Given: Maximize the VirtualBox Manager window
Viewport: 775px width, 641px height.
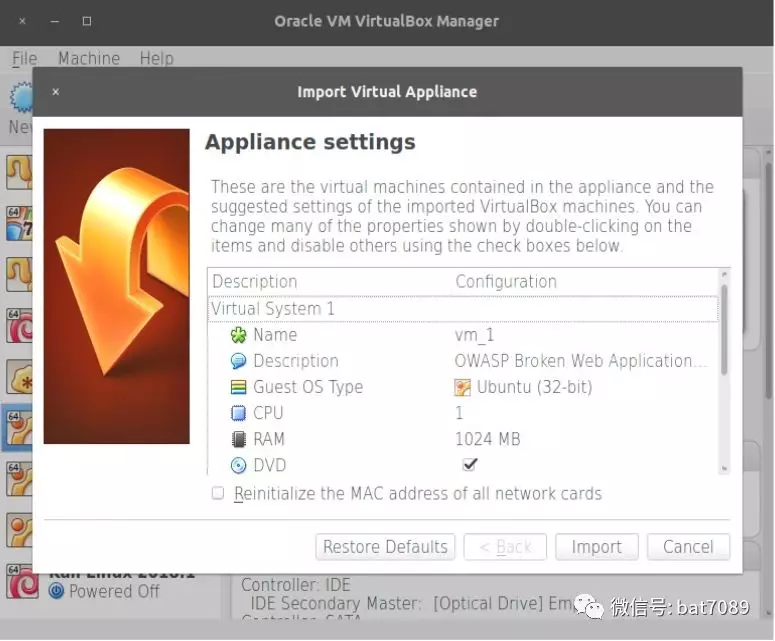Looking at the screenshot, I should pyautogui.click(x=86, y=21).
